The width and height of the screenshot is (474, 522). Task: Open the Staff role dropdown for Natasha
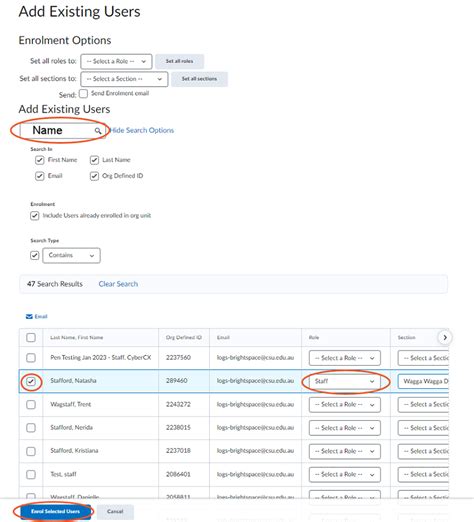(345, 381)
